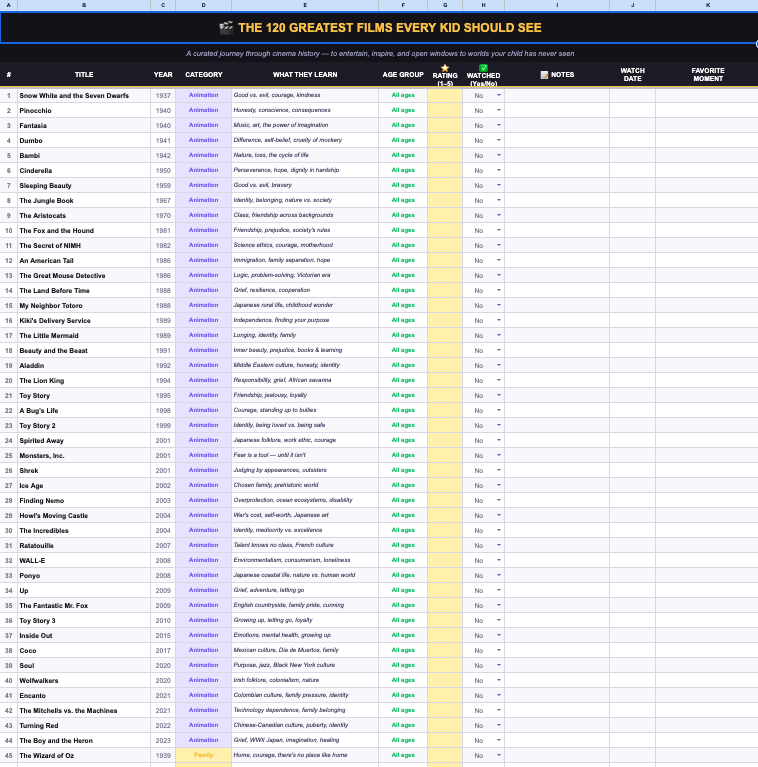Select column B header
The height and width of the screenshot is (767, 758).
(x=84, y=5)
